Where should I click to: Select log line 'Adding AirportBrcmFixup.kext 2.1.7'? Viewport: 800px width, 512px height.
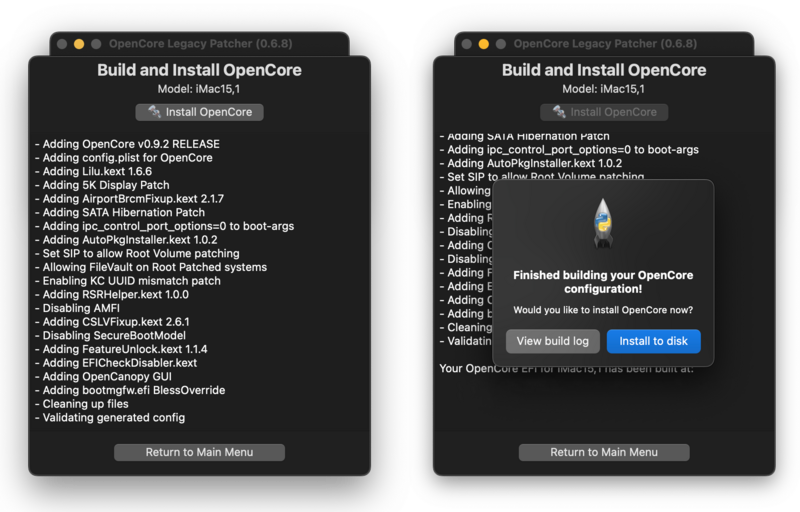130,199
